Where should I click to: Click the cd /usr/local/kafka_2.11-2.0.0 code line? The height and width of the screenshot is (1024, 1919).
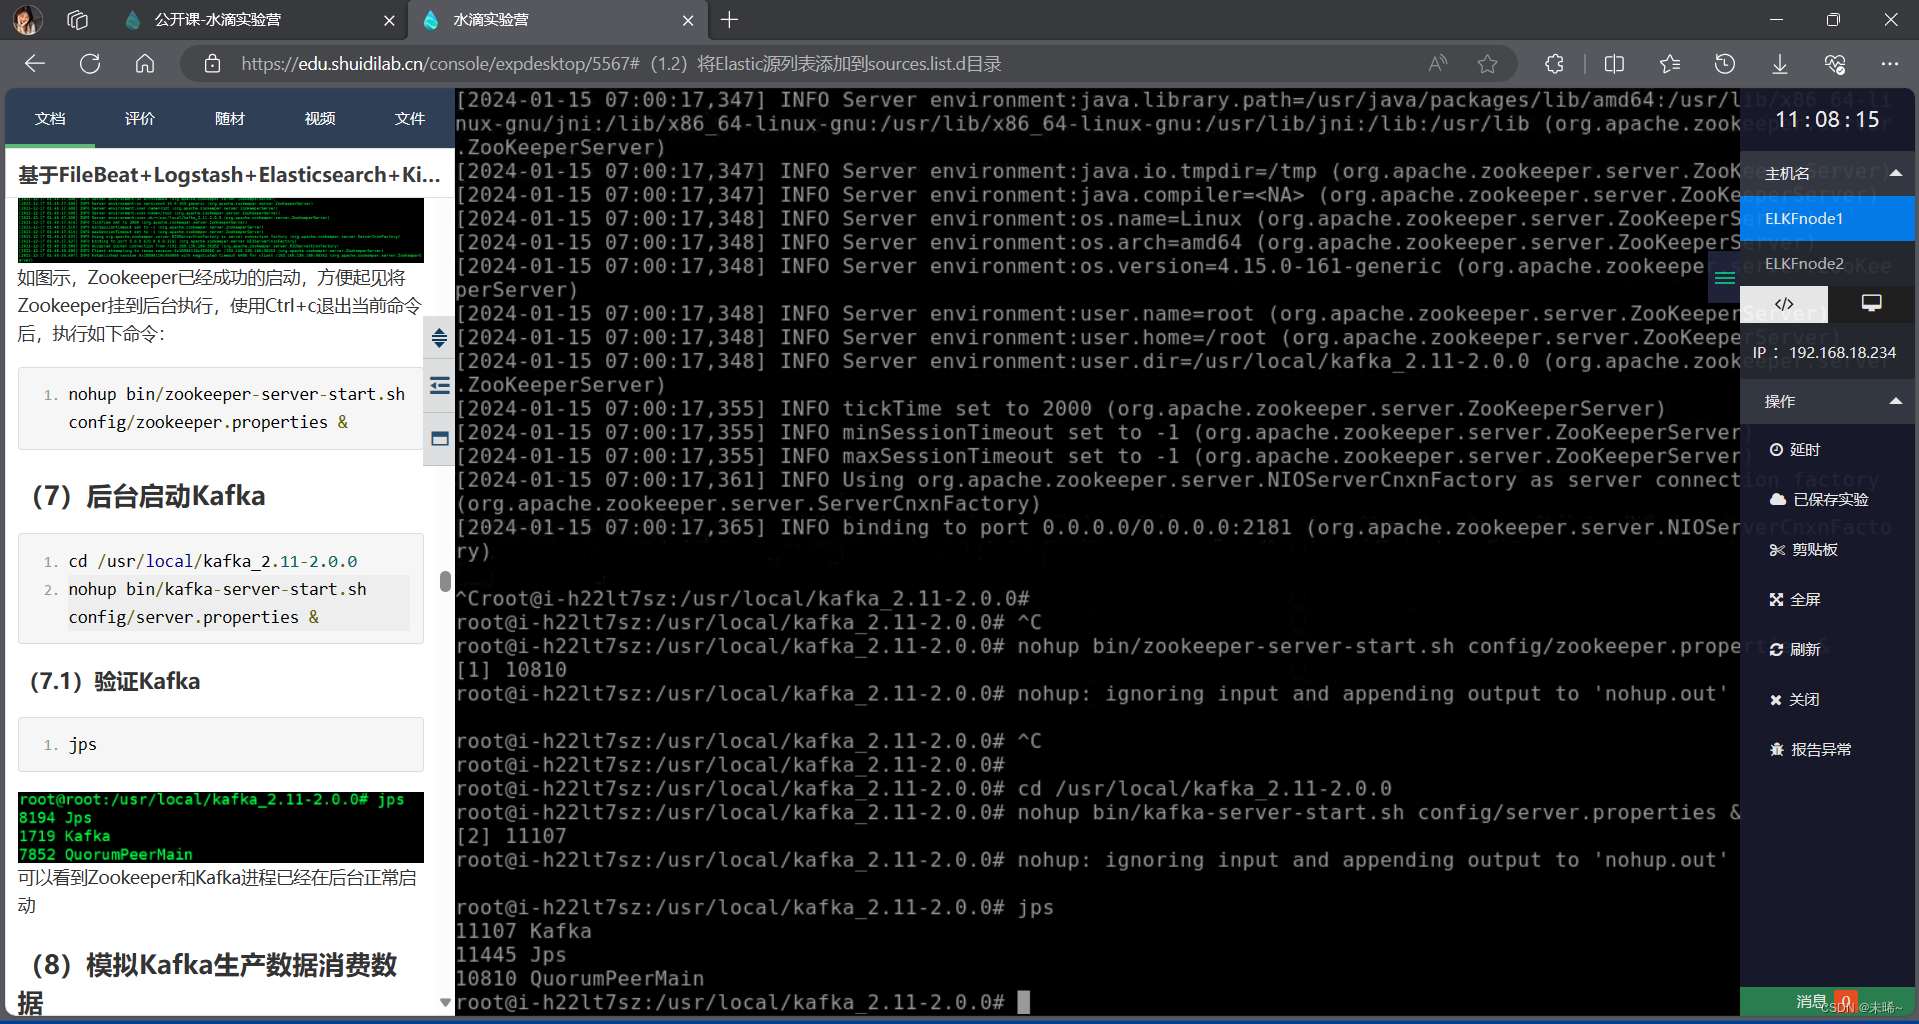[212, 561]
